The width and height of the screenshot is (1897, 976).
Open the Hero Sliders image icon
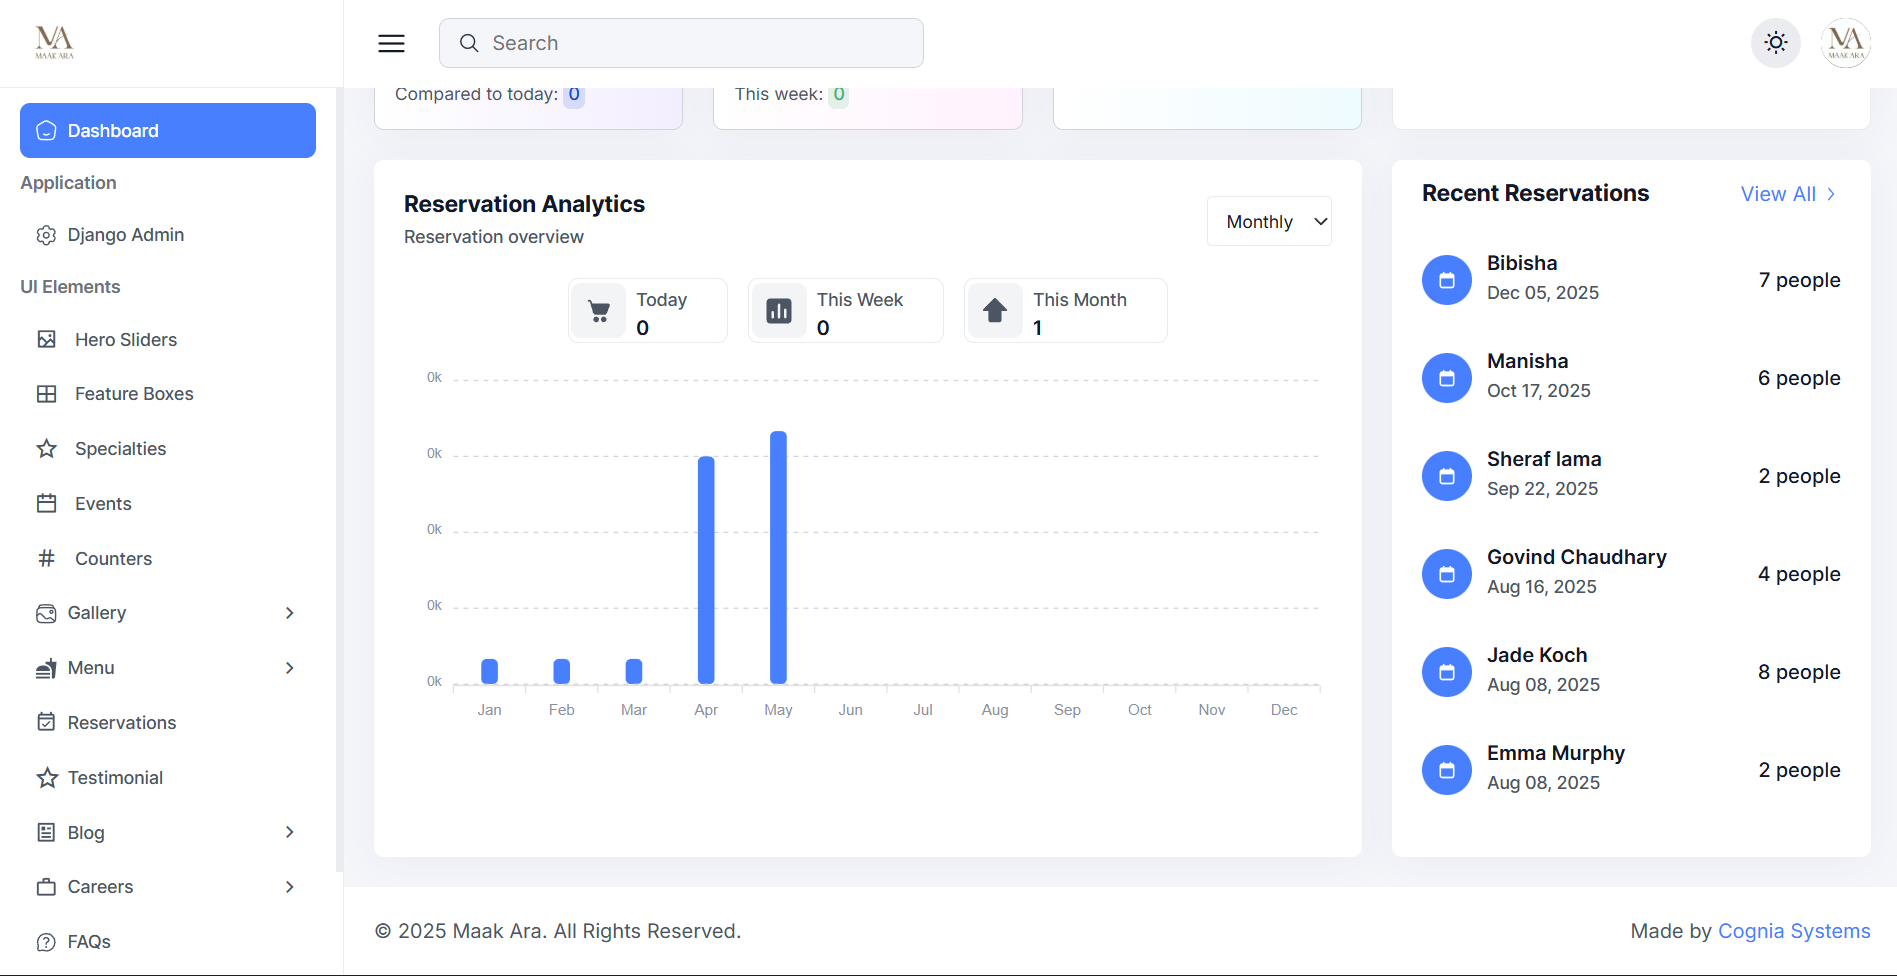(46, 339)
